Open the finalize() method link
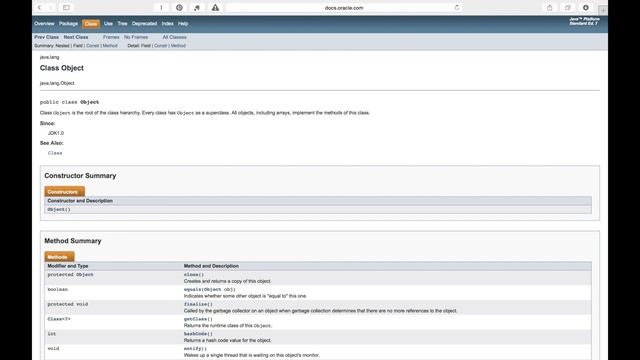This screenshot has height=360, width=640. click(x=198, y=304)
